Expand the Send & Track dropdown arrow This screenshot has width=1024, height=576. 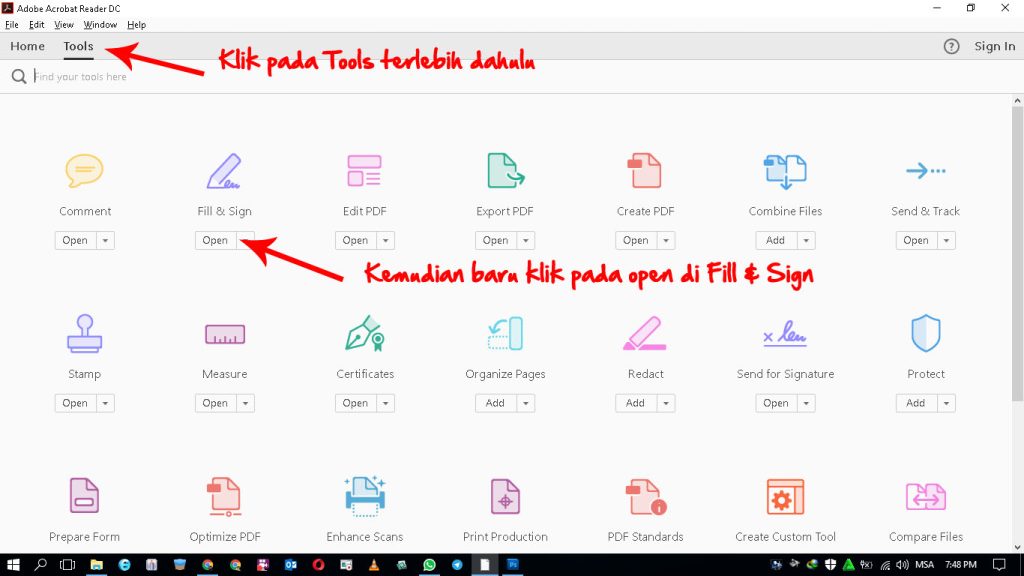click(x=946, y=240)
